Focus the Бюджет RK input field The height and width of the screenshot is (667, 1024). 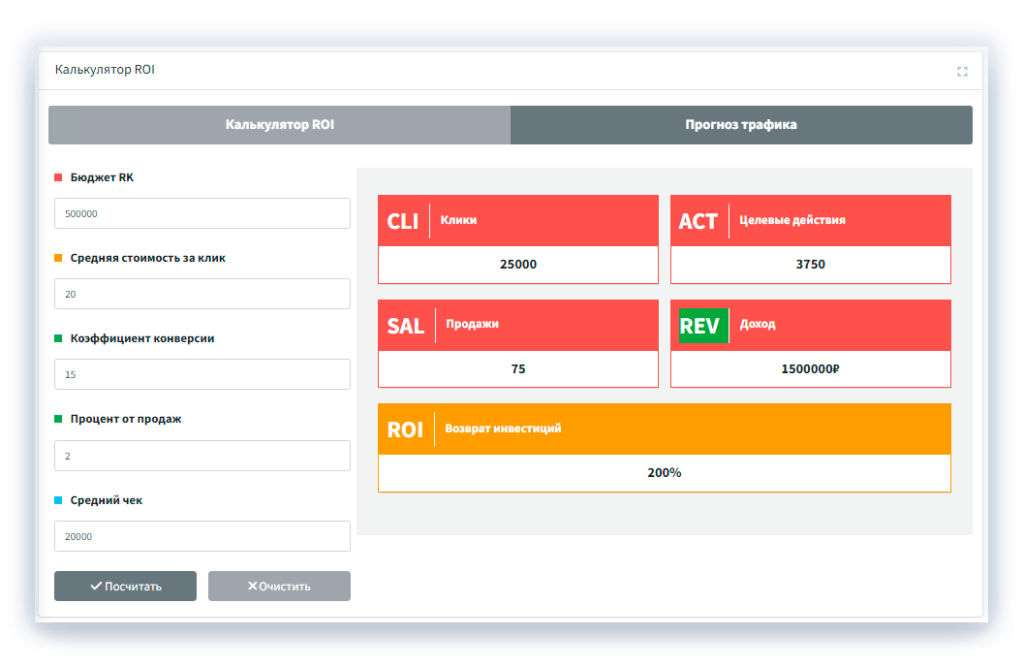202,213
